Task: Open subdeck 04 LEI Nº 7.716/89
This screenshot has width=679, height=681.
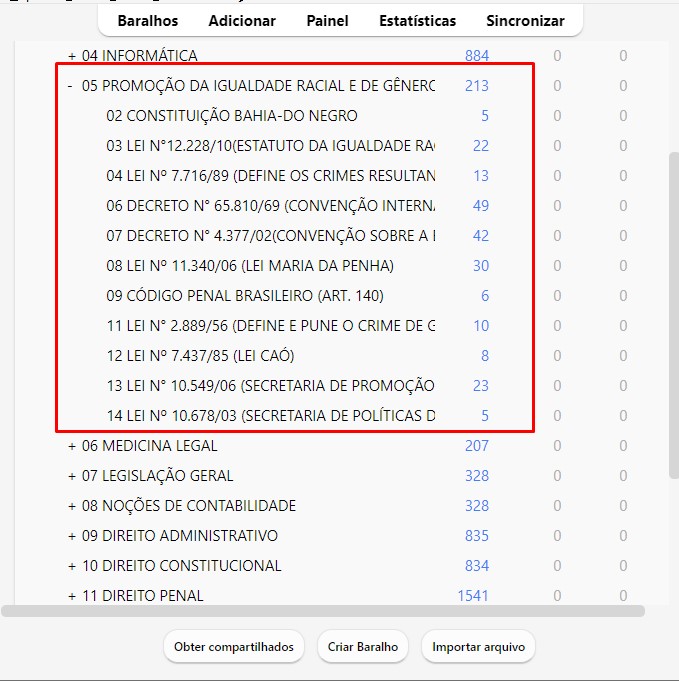Action: [270, 176]
